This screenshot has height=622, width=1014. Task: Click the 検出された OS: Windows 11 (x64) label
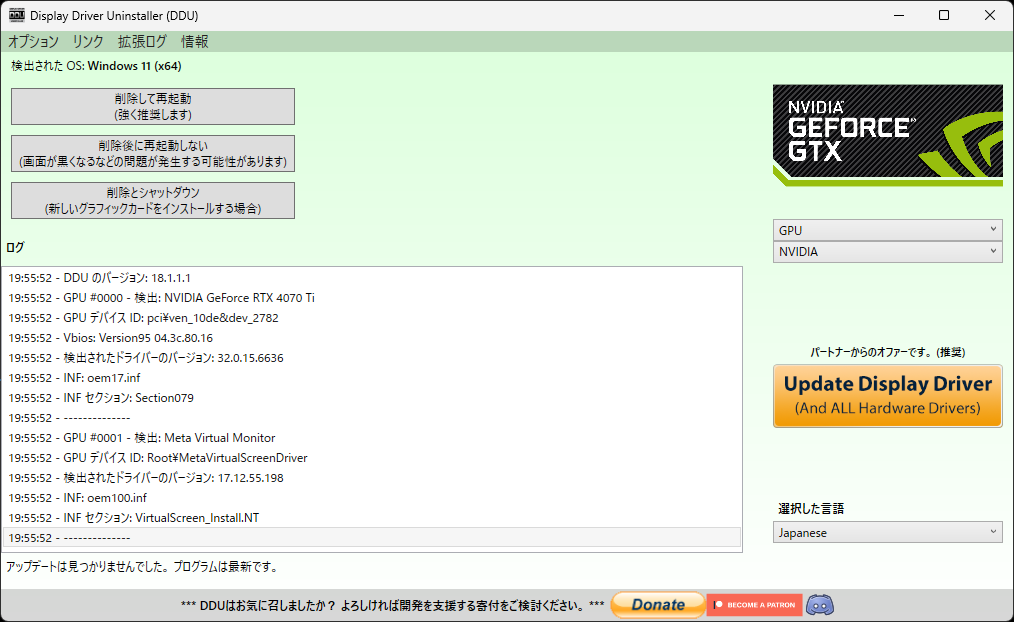96,66
